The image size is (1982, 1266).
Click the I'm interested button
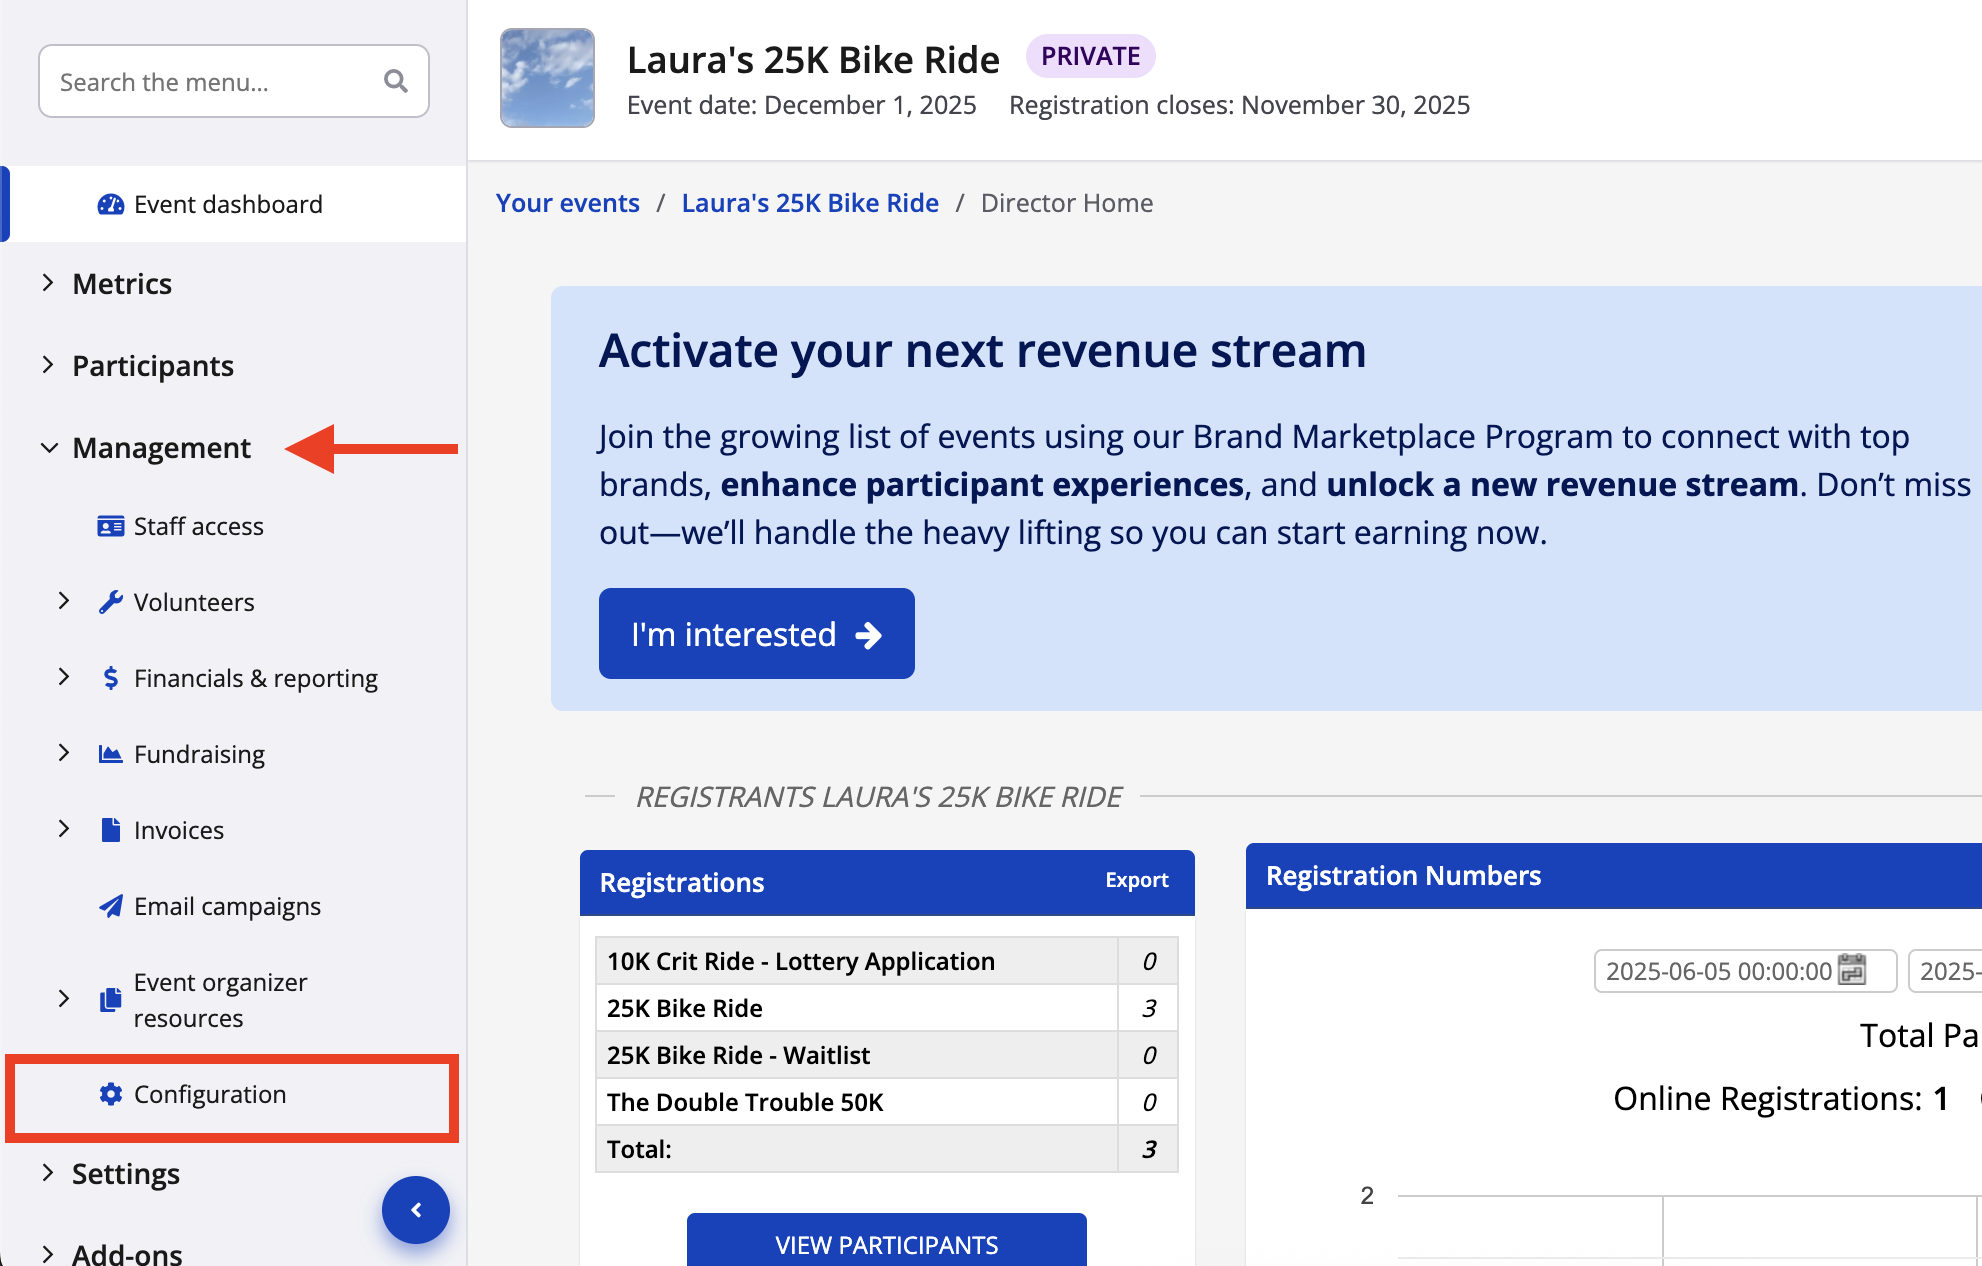coord(756,634)
